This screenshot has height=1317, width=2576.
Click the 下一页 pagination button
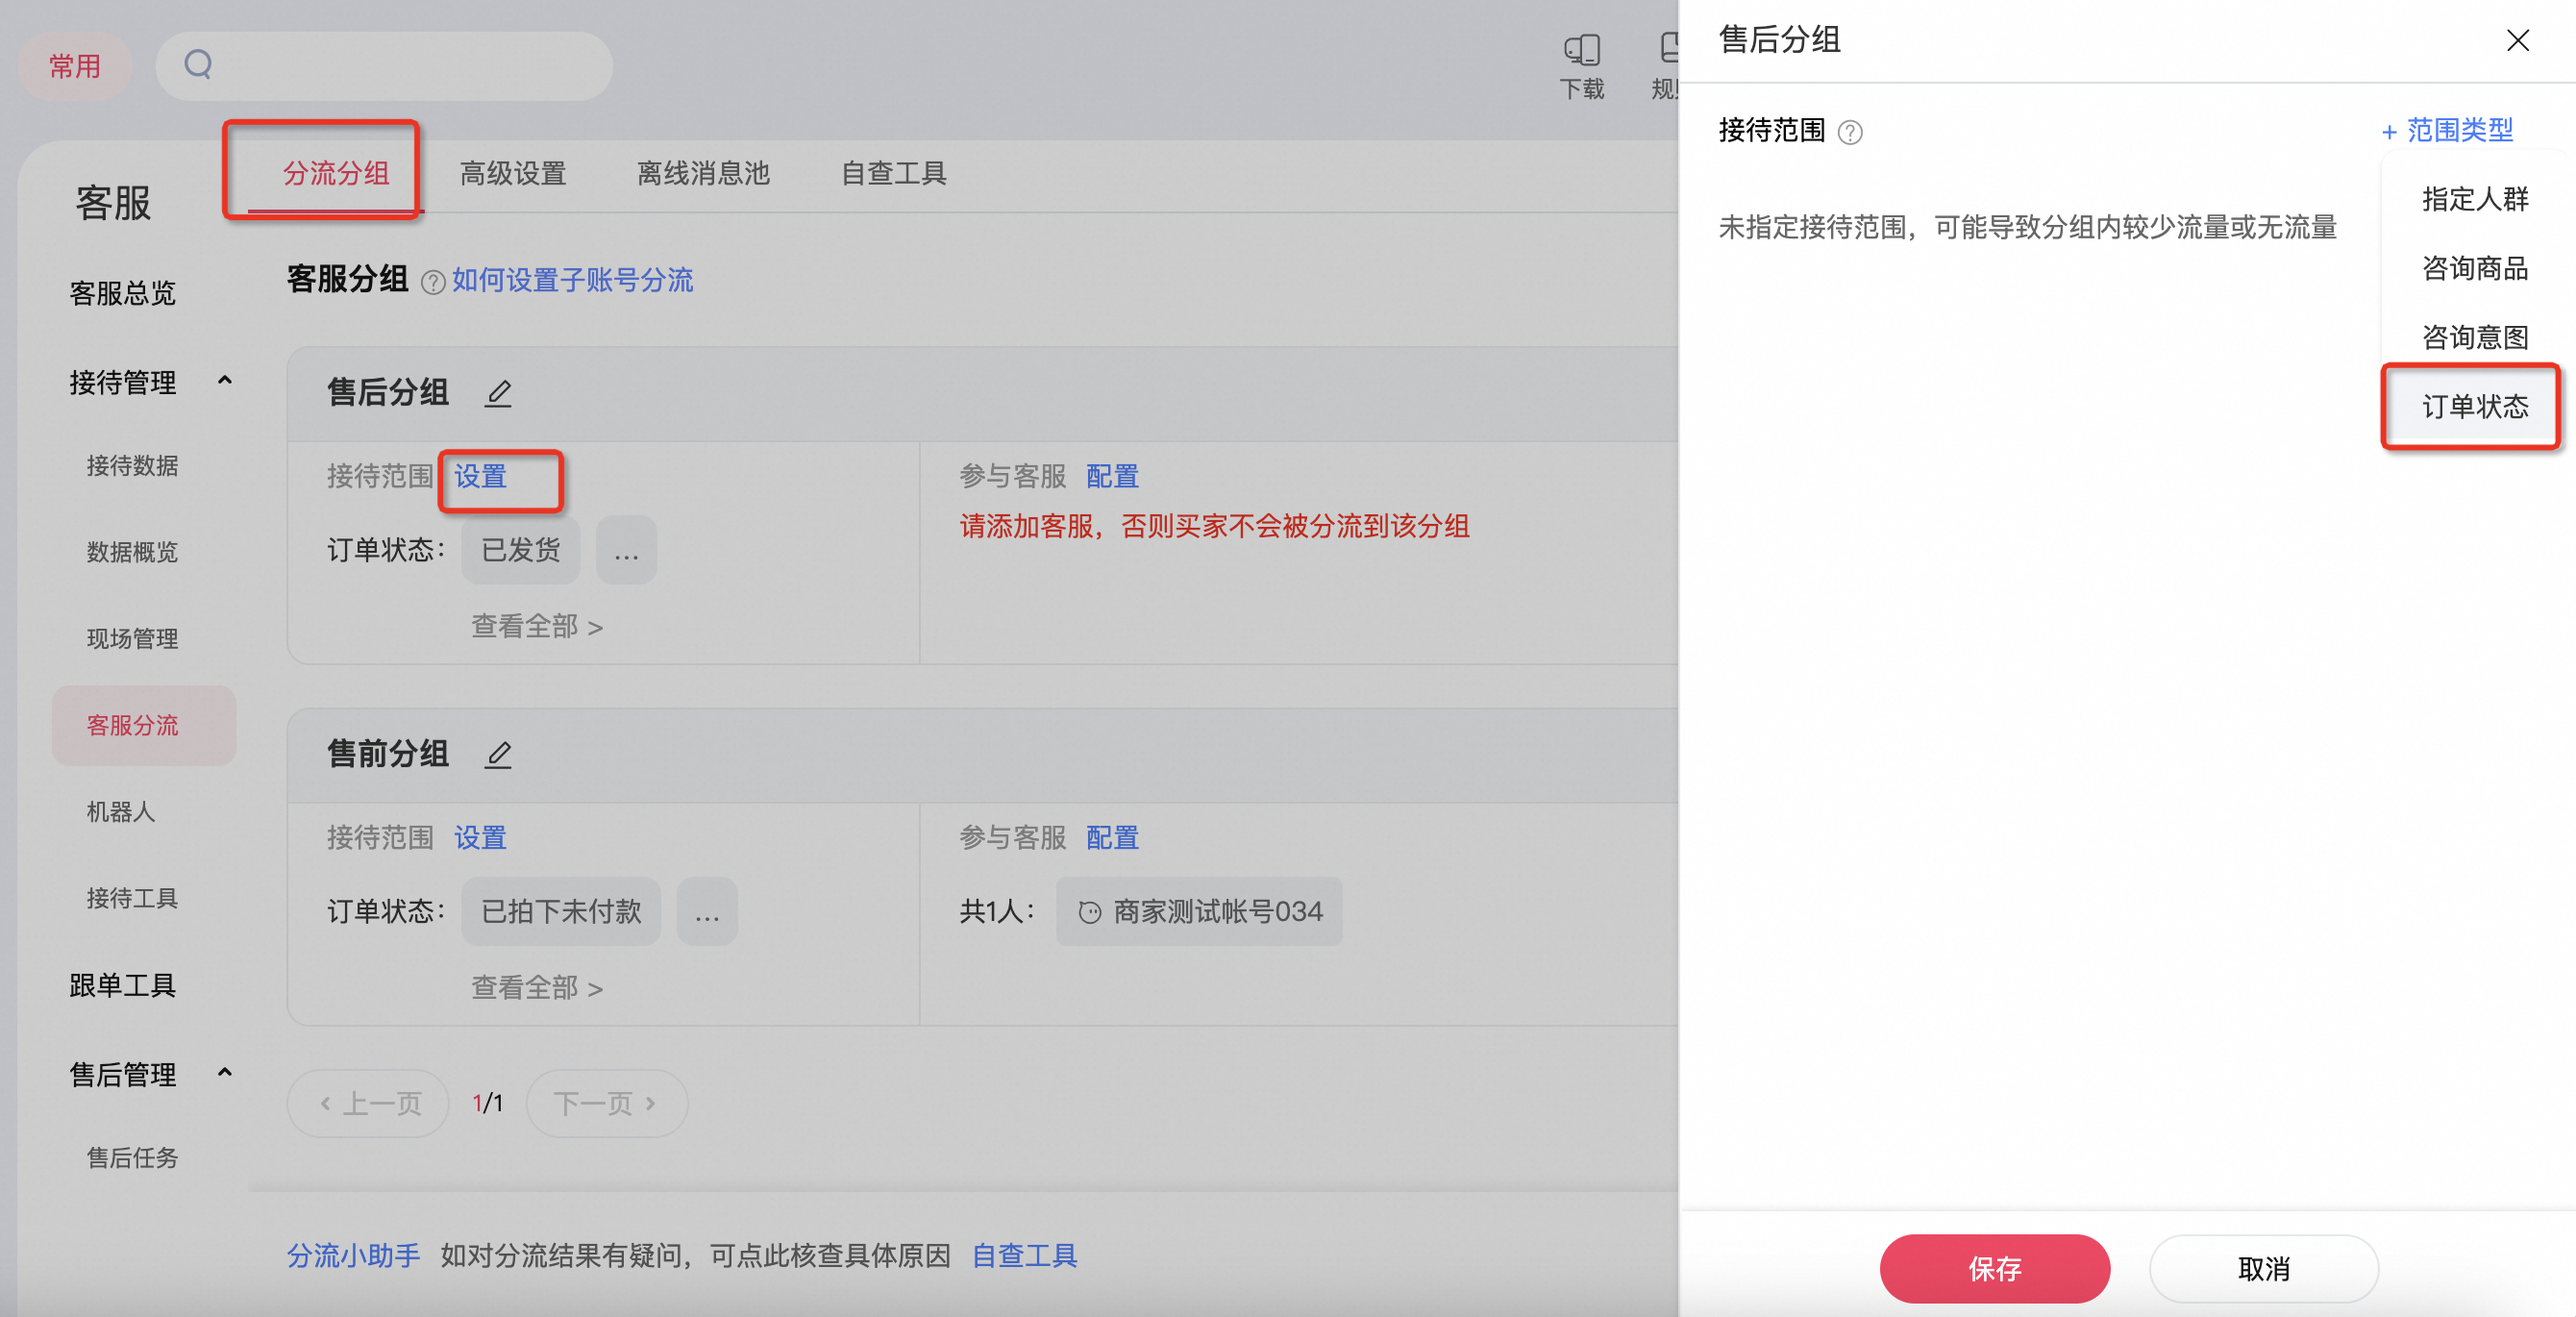(x=606, y=1103)
